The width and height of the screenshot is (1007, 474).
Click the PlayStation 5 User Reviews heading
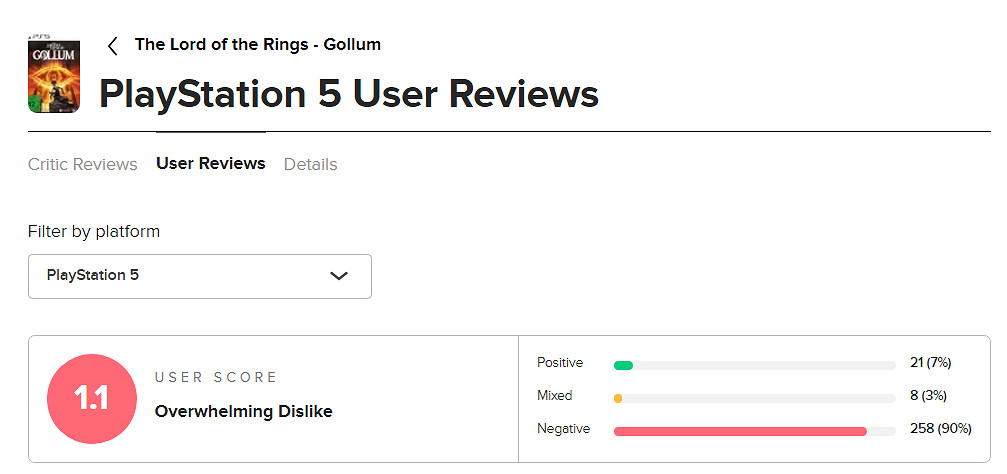(348, 95)
